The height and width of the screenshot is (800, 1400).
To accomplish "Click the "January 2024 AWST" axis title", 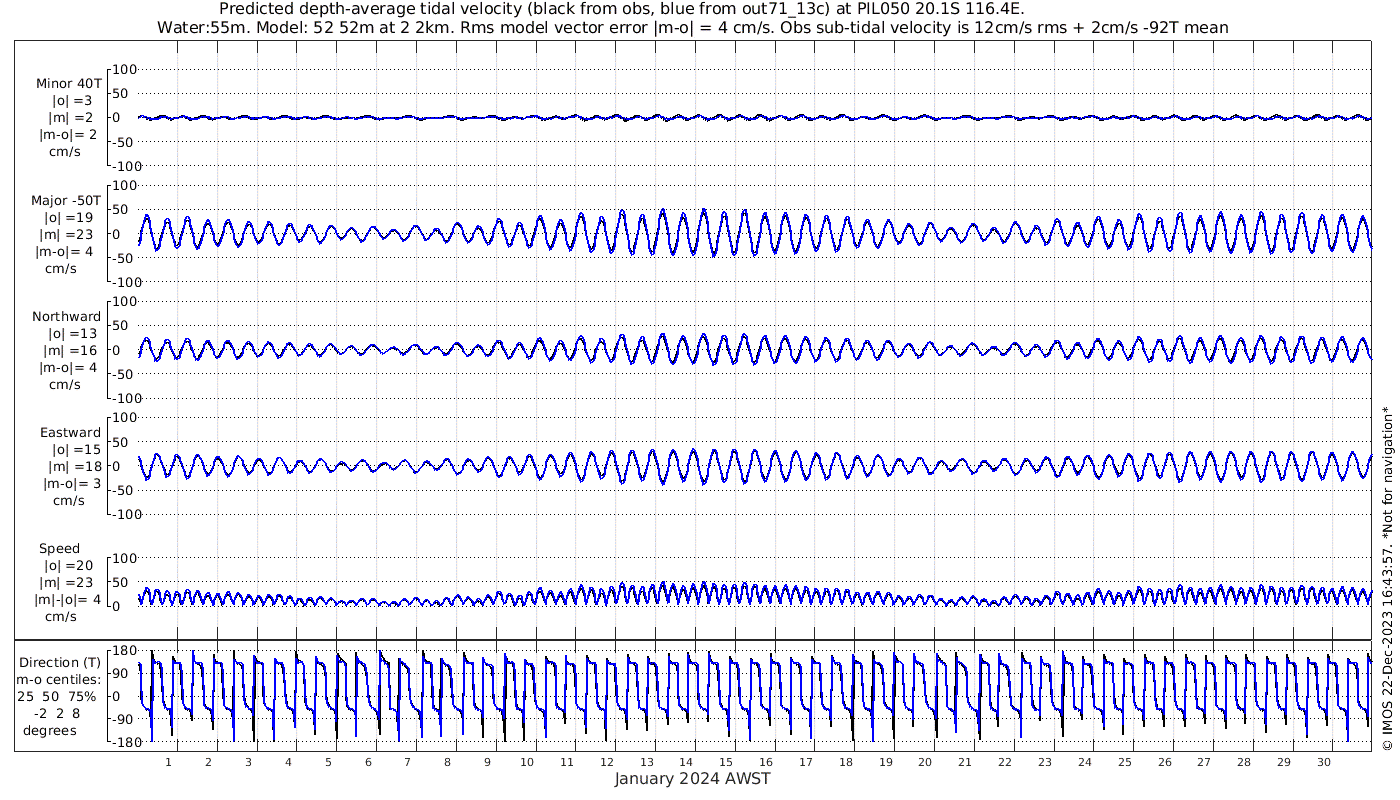I will 692,779.
